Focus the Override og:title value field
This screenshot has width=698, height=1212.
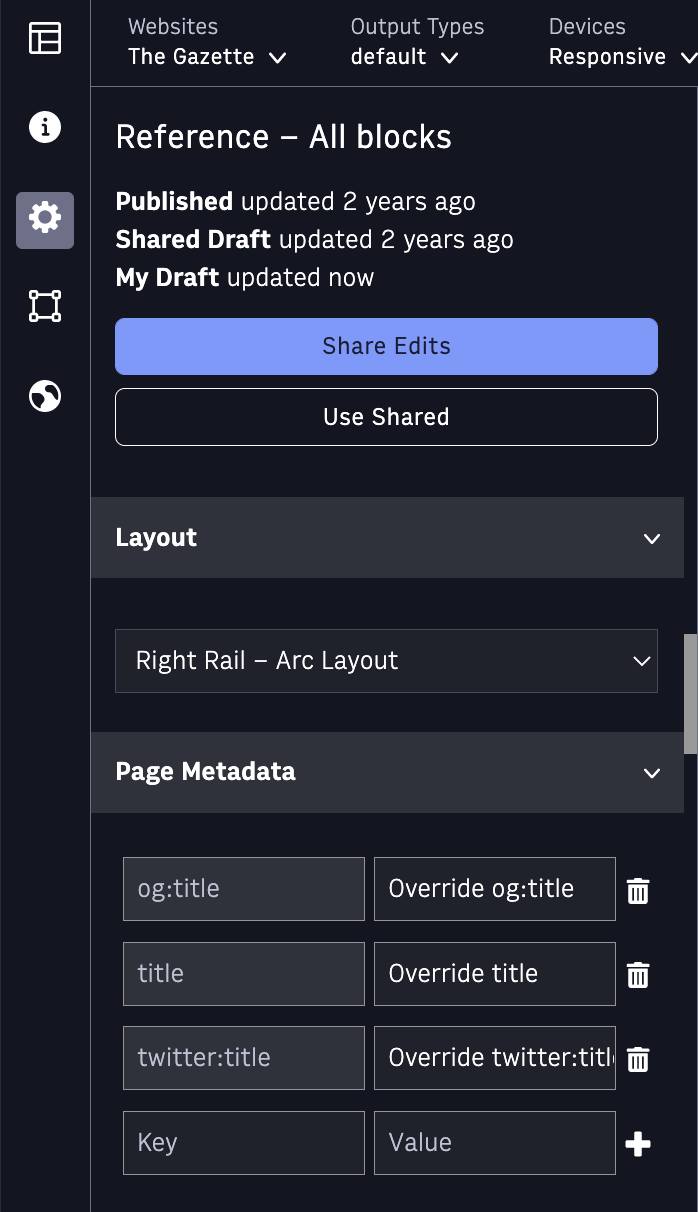coord(495,889)
